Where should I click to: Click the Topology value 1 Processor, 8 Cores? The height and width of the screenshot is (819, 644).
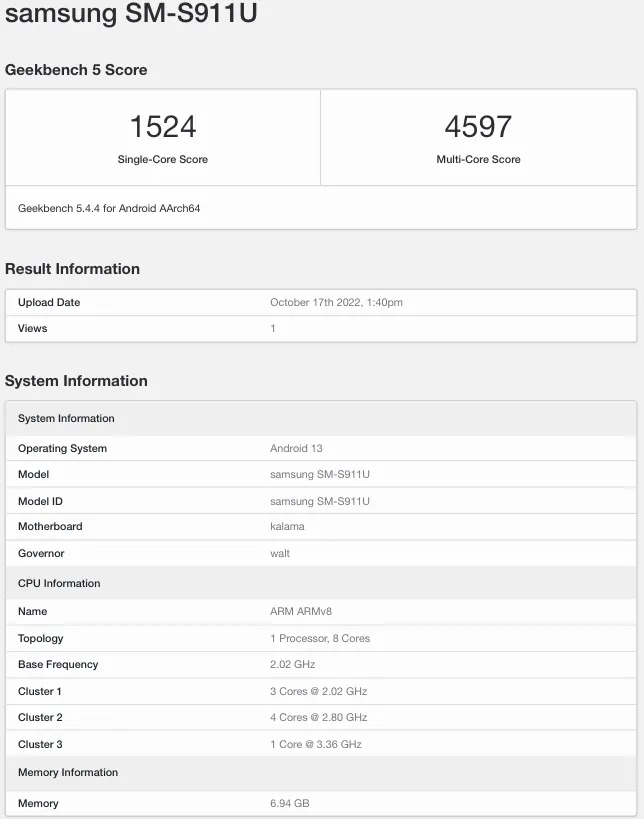[x=320, y=638]
